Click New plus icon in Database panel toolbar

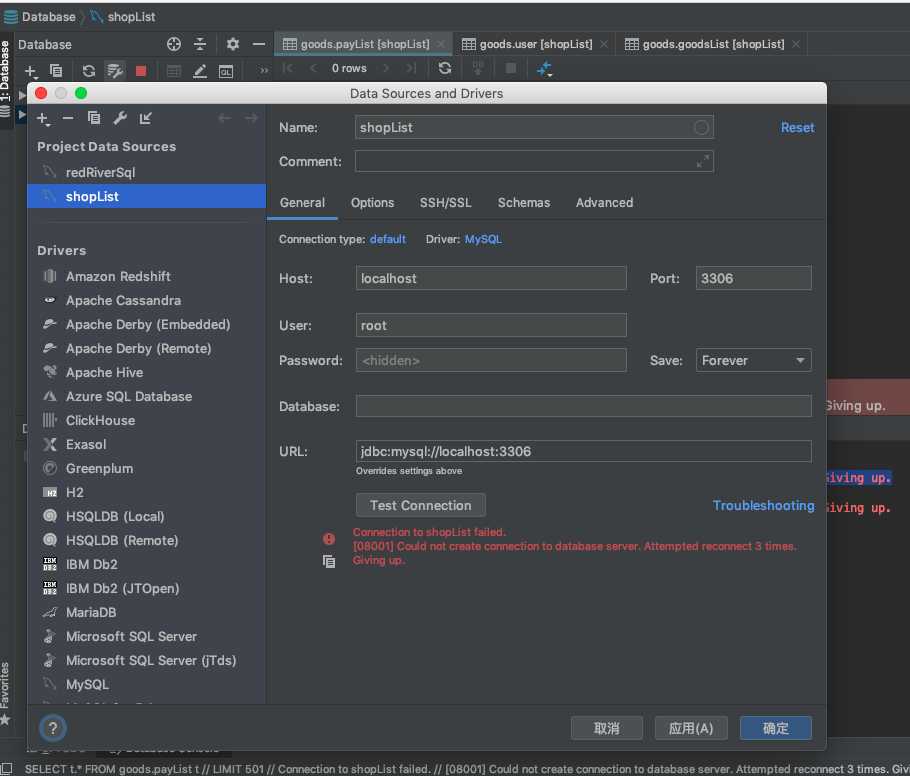31,71
